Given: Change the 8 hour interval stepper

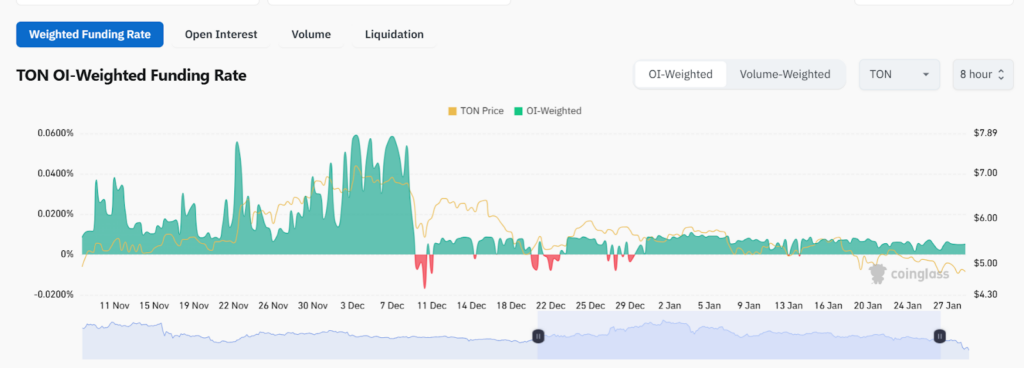Looking at the screenshot, I should click(983, 74).
